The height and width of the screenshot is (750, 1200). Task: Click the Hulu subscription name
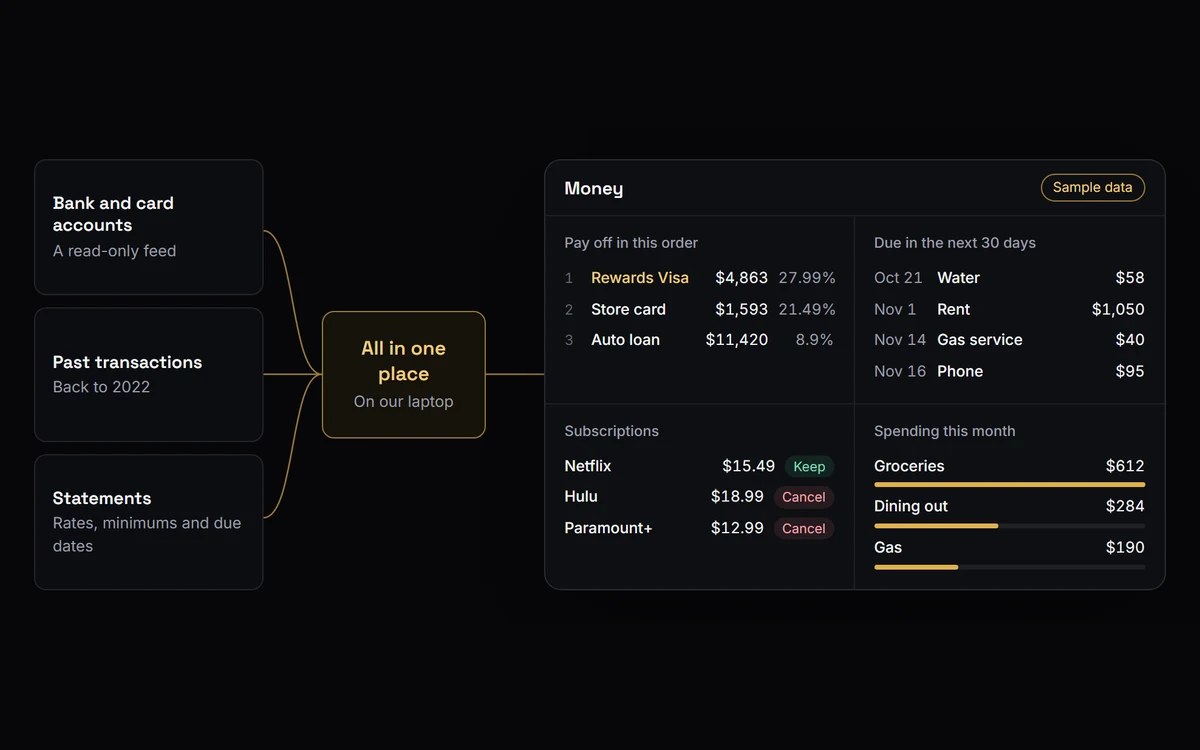point(581,496)
